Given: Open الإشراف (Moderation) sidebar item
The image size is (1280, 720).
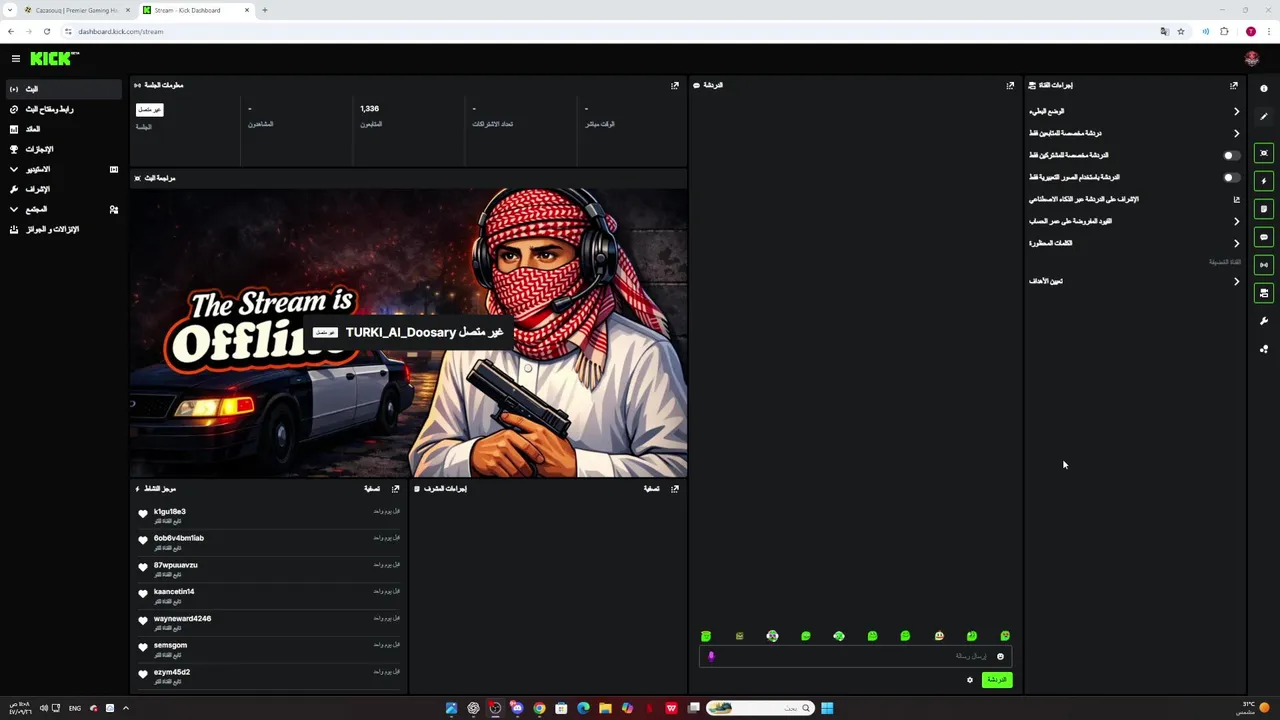Looking at the screenshot, I should 63,189.
